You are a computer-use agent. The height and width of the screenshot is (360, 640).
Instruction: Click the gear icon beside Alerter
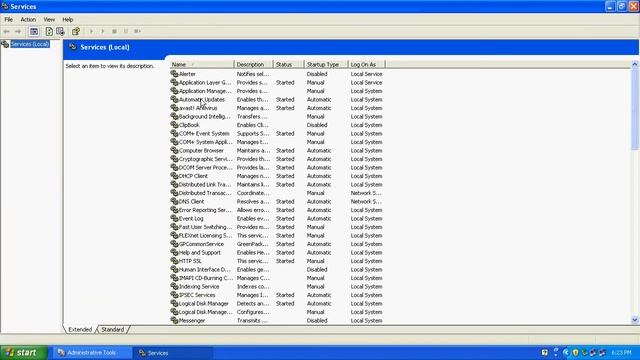coord(174,74)
